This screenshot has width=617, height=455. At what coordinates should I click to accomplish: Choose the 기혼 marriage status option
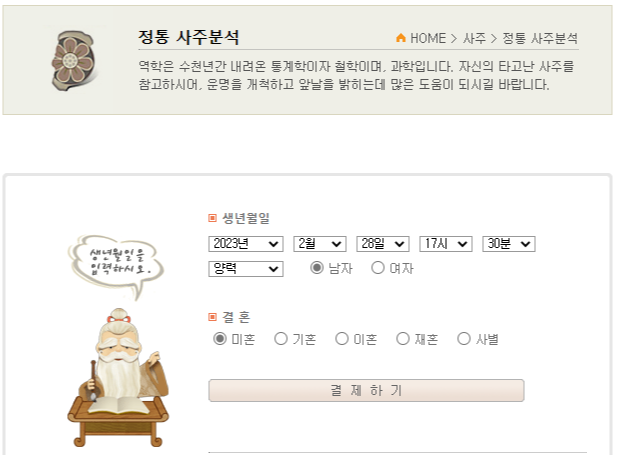(x=281, y=338)
